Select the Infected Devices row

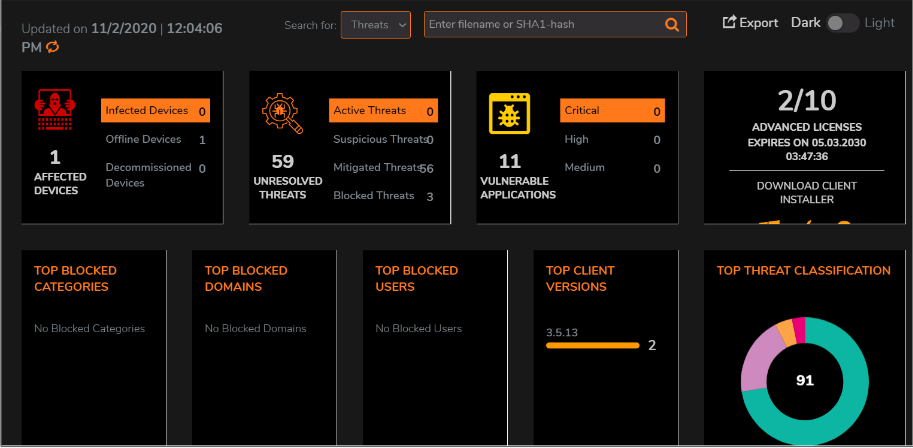[155, 111]
